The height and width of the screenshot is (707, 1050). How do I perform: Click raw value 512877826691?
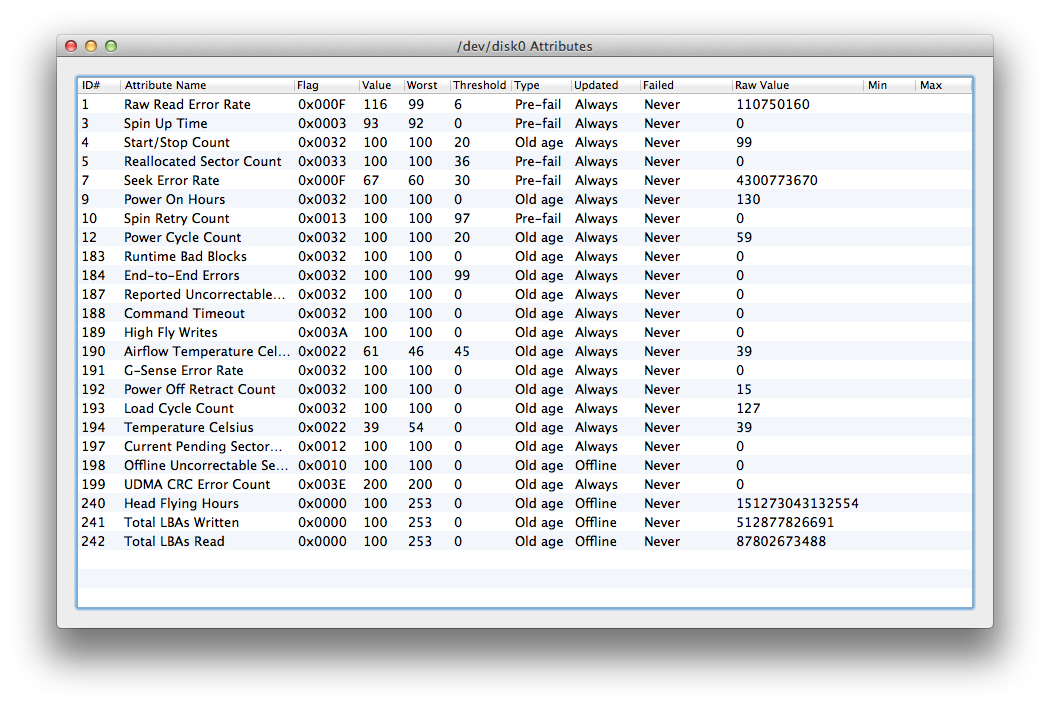point(785,522)
